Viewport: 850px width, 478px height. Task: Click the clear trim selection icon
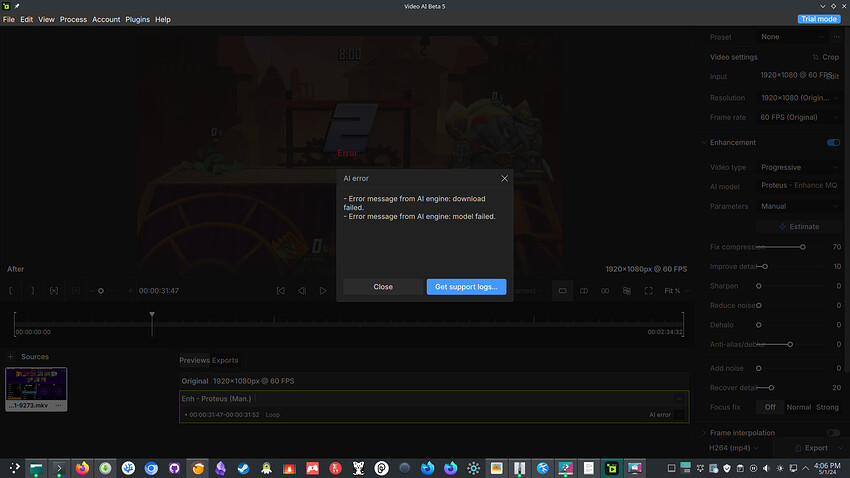[54, 291]
